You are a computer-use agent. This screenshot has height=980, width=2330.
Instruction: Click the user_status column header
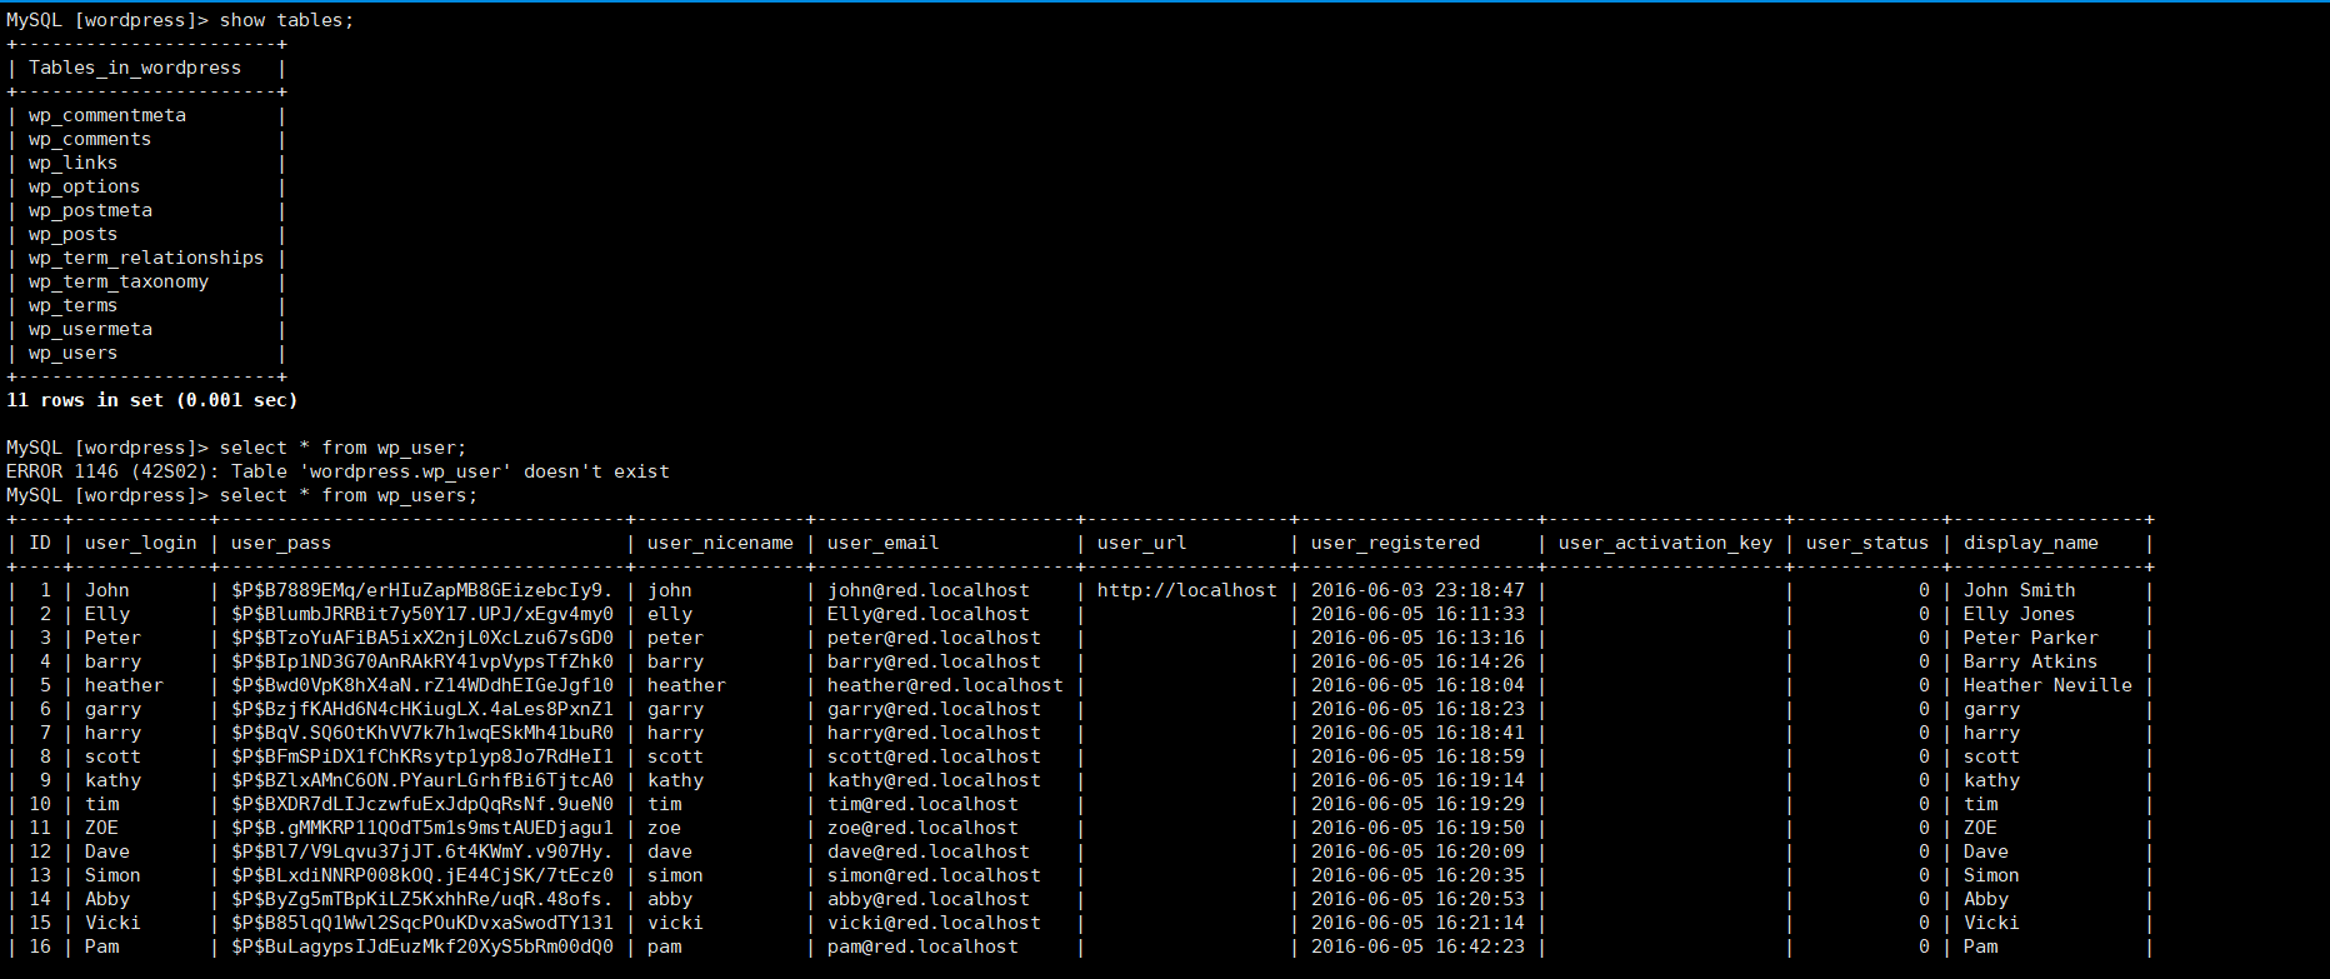click(x=1867, y=543)
